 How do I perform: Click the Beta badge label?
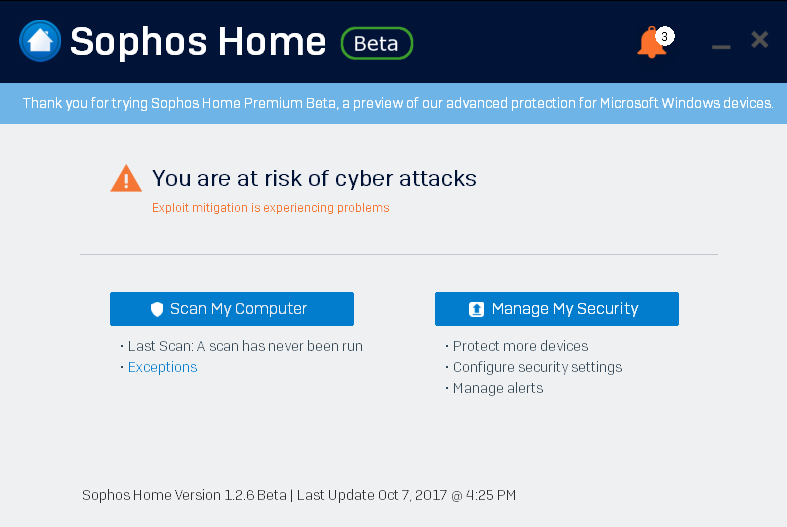click(376, 43)
